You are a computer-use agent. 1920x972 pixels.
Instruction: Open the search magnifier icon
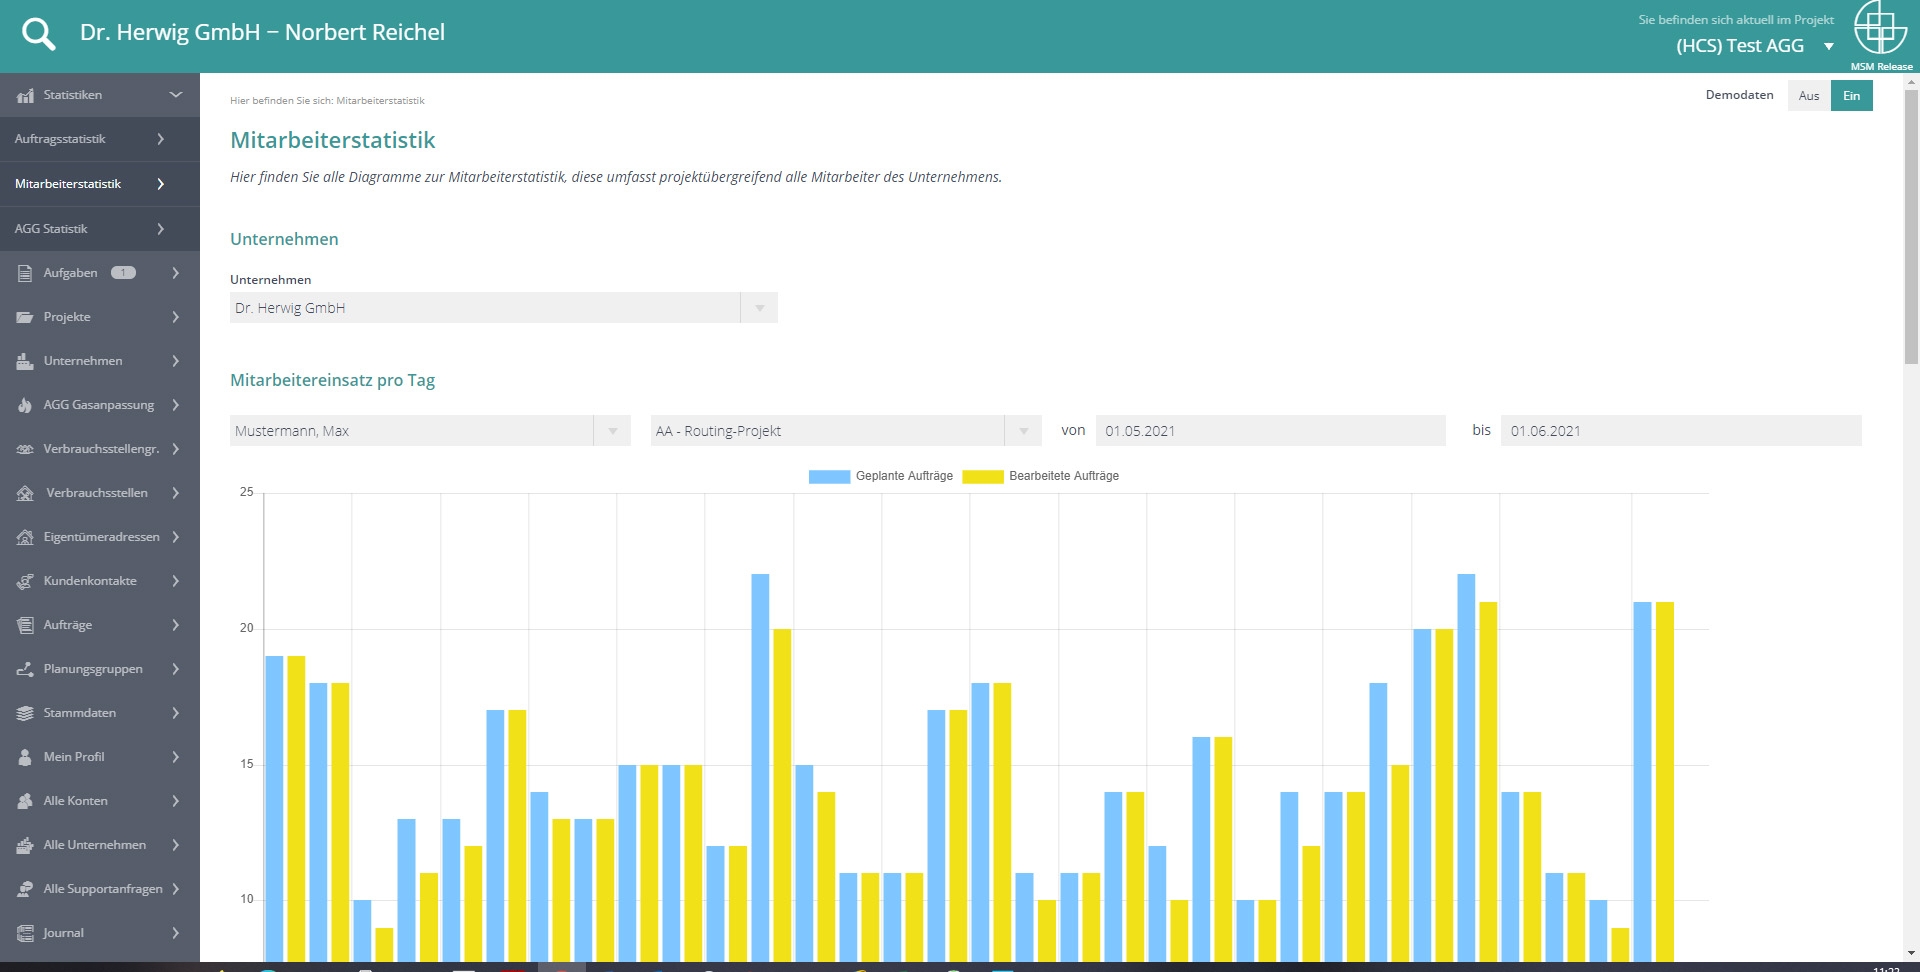point(39,34)
